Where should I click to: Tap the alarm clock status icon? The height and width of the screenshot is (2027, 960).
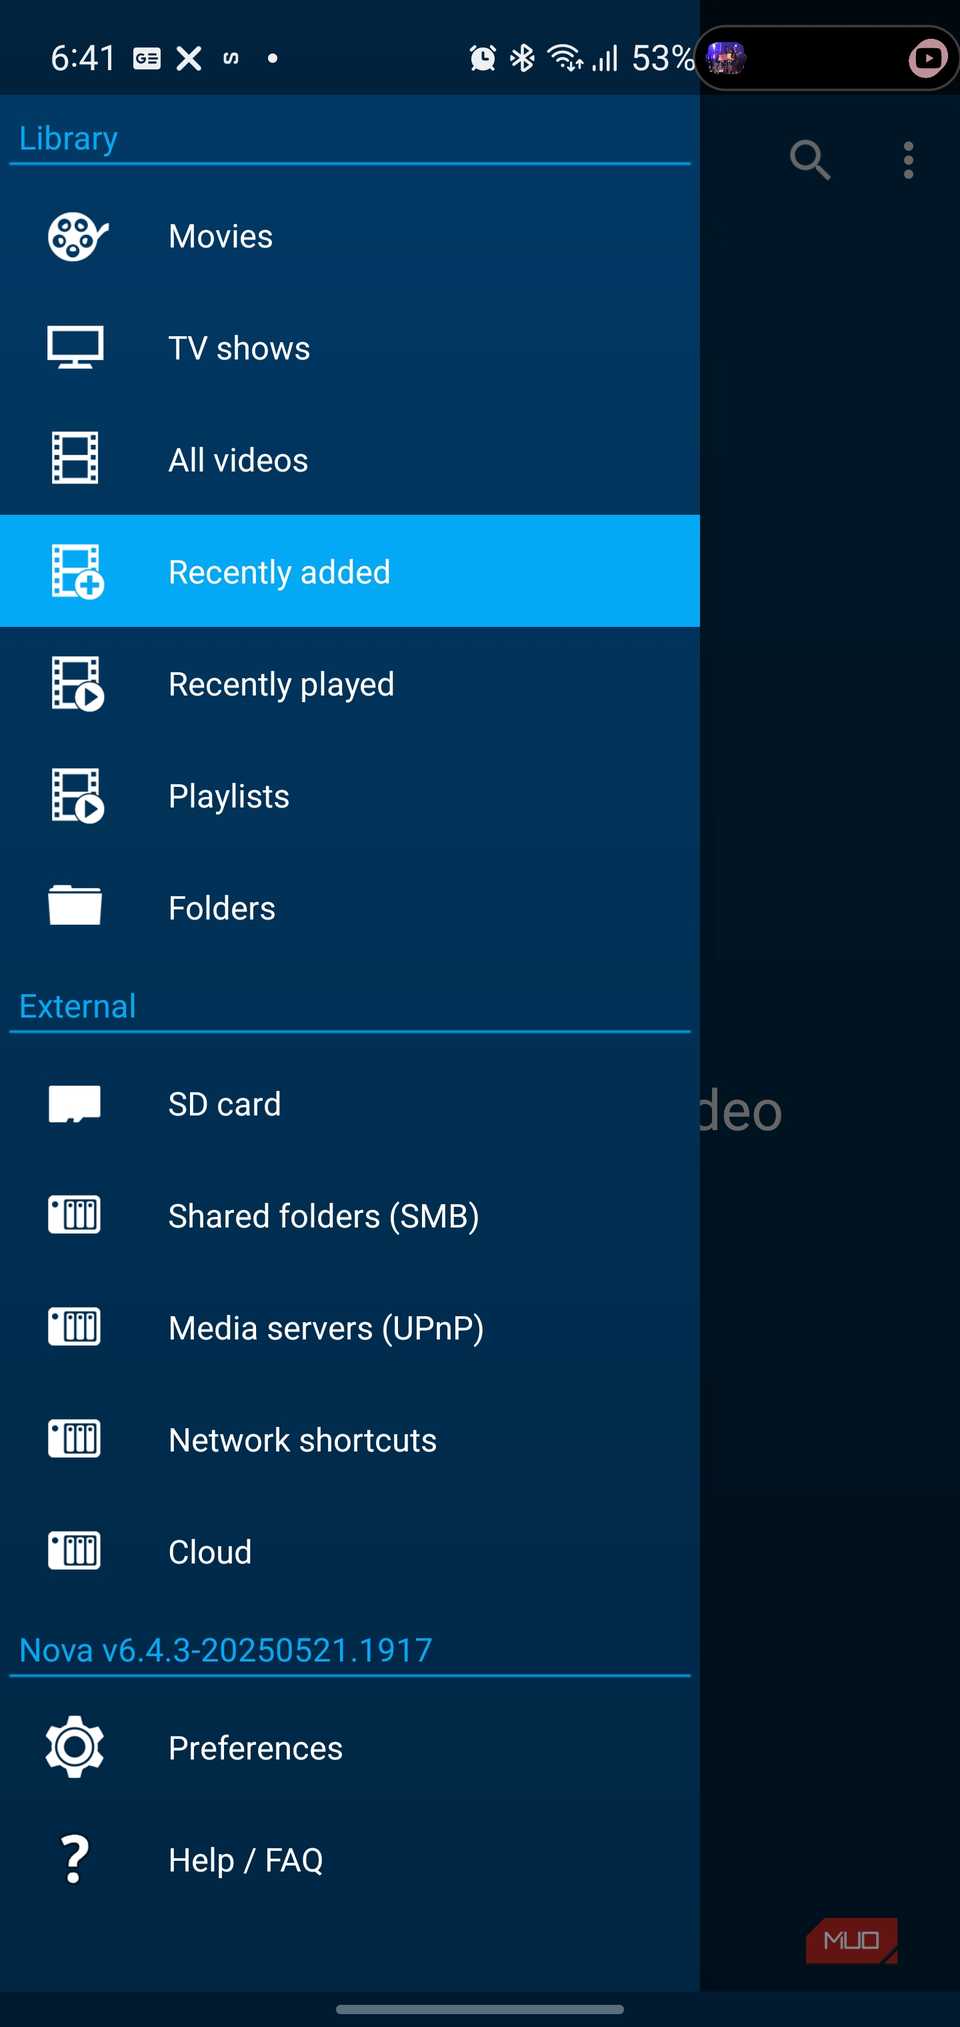click(x=483, y=59)
